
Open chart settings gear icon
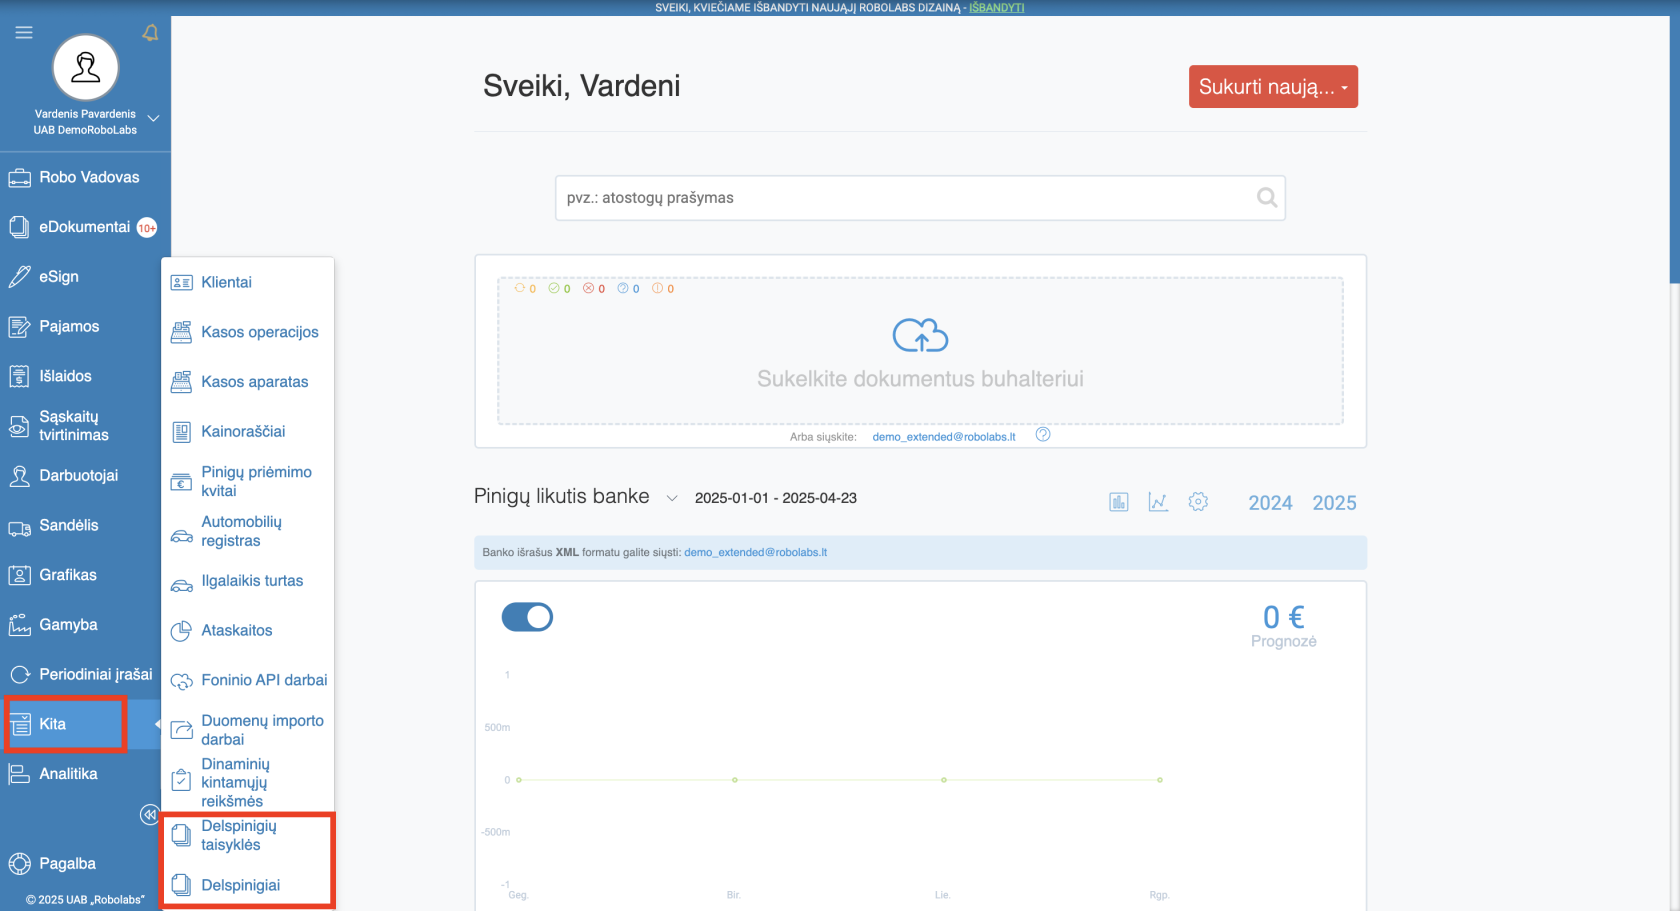pyautogui.click(x=1198, y=502)
